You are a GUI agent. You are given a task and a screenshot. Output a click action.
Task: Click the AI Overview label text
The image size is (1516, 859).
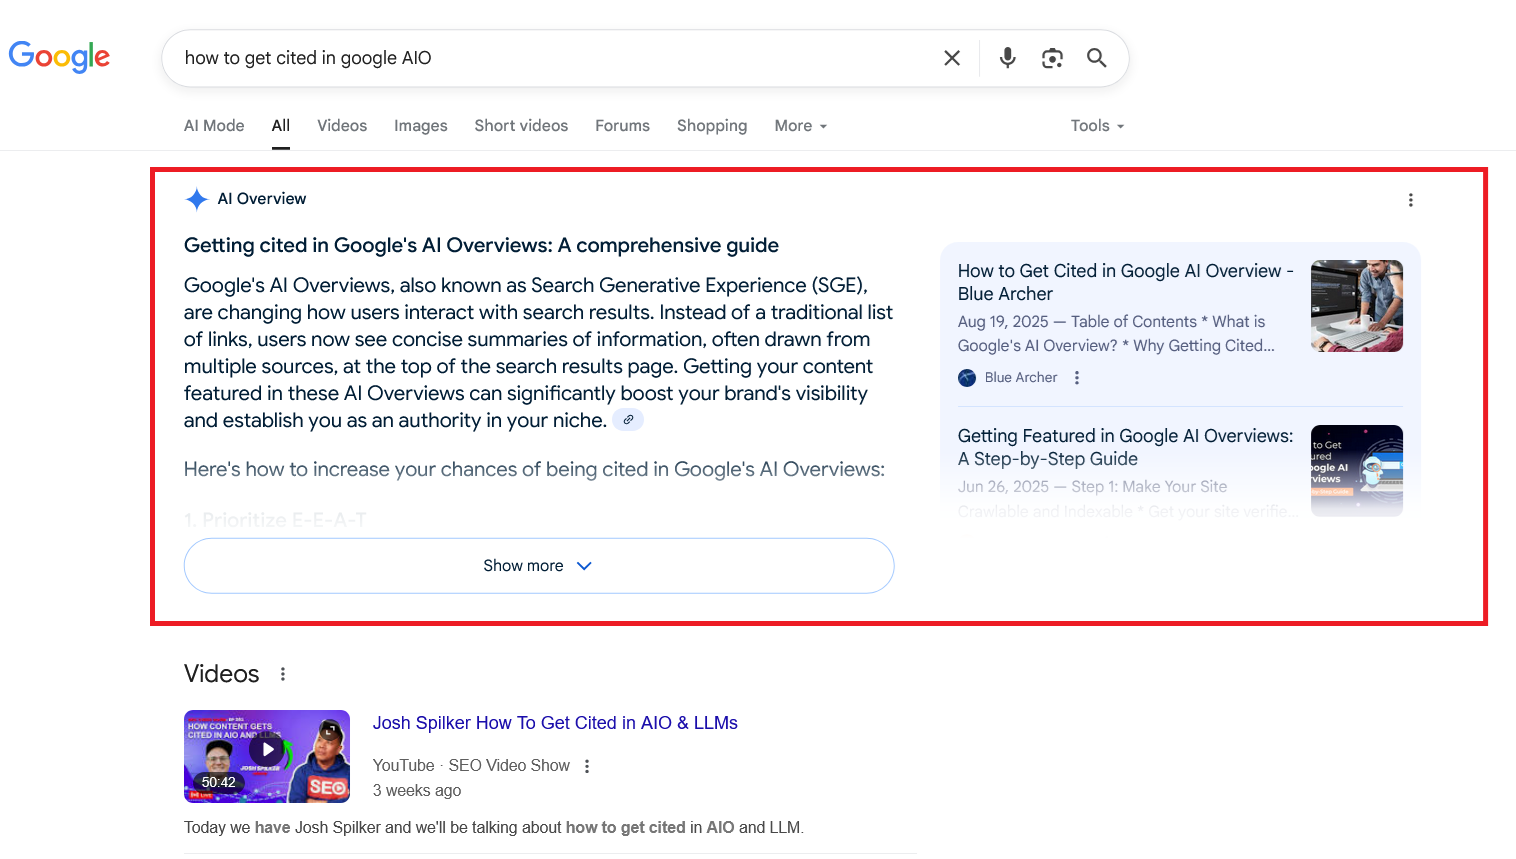262,199
